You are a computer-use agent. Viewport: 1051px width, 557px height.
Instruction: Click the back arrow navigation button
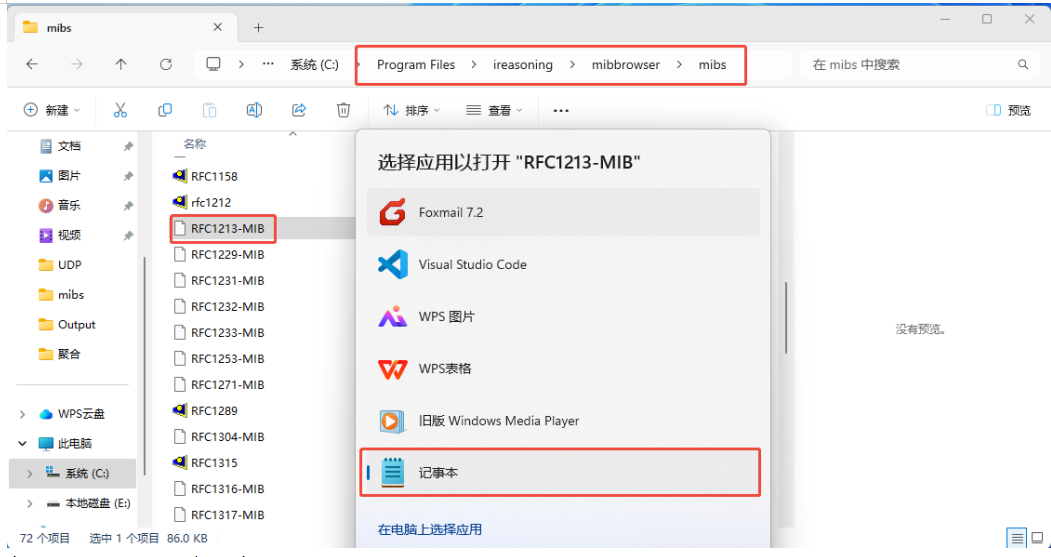[x=32, y=64]
